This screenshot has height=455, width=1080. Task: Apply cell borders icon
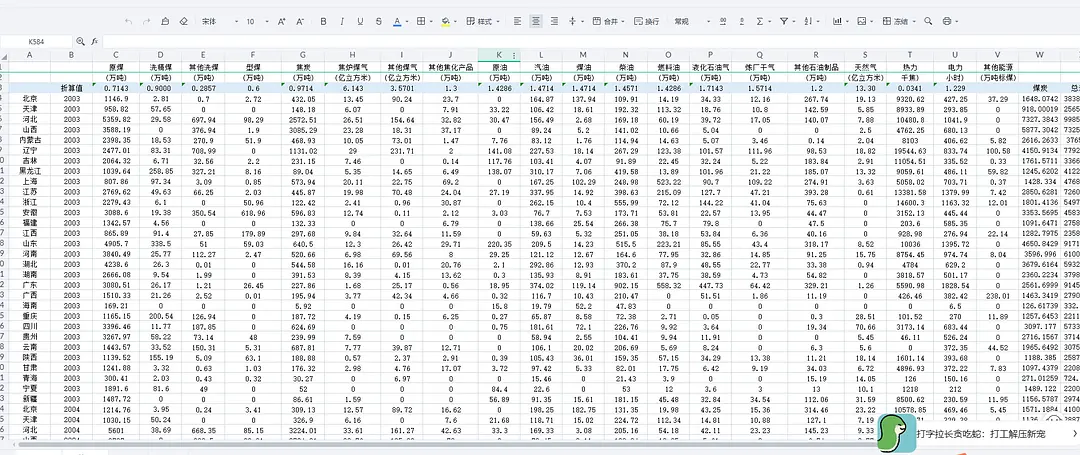coord(421,21)
